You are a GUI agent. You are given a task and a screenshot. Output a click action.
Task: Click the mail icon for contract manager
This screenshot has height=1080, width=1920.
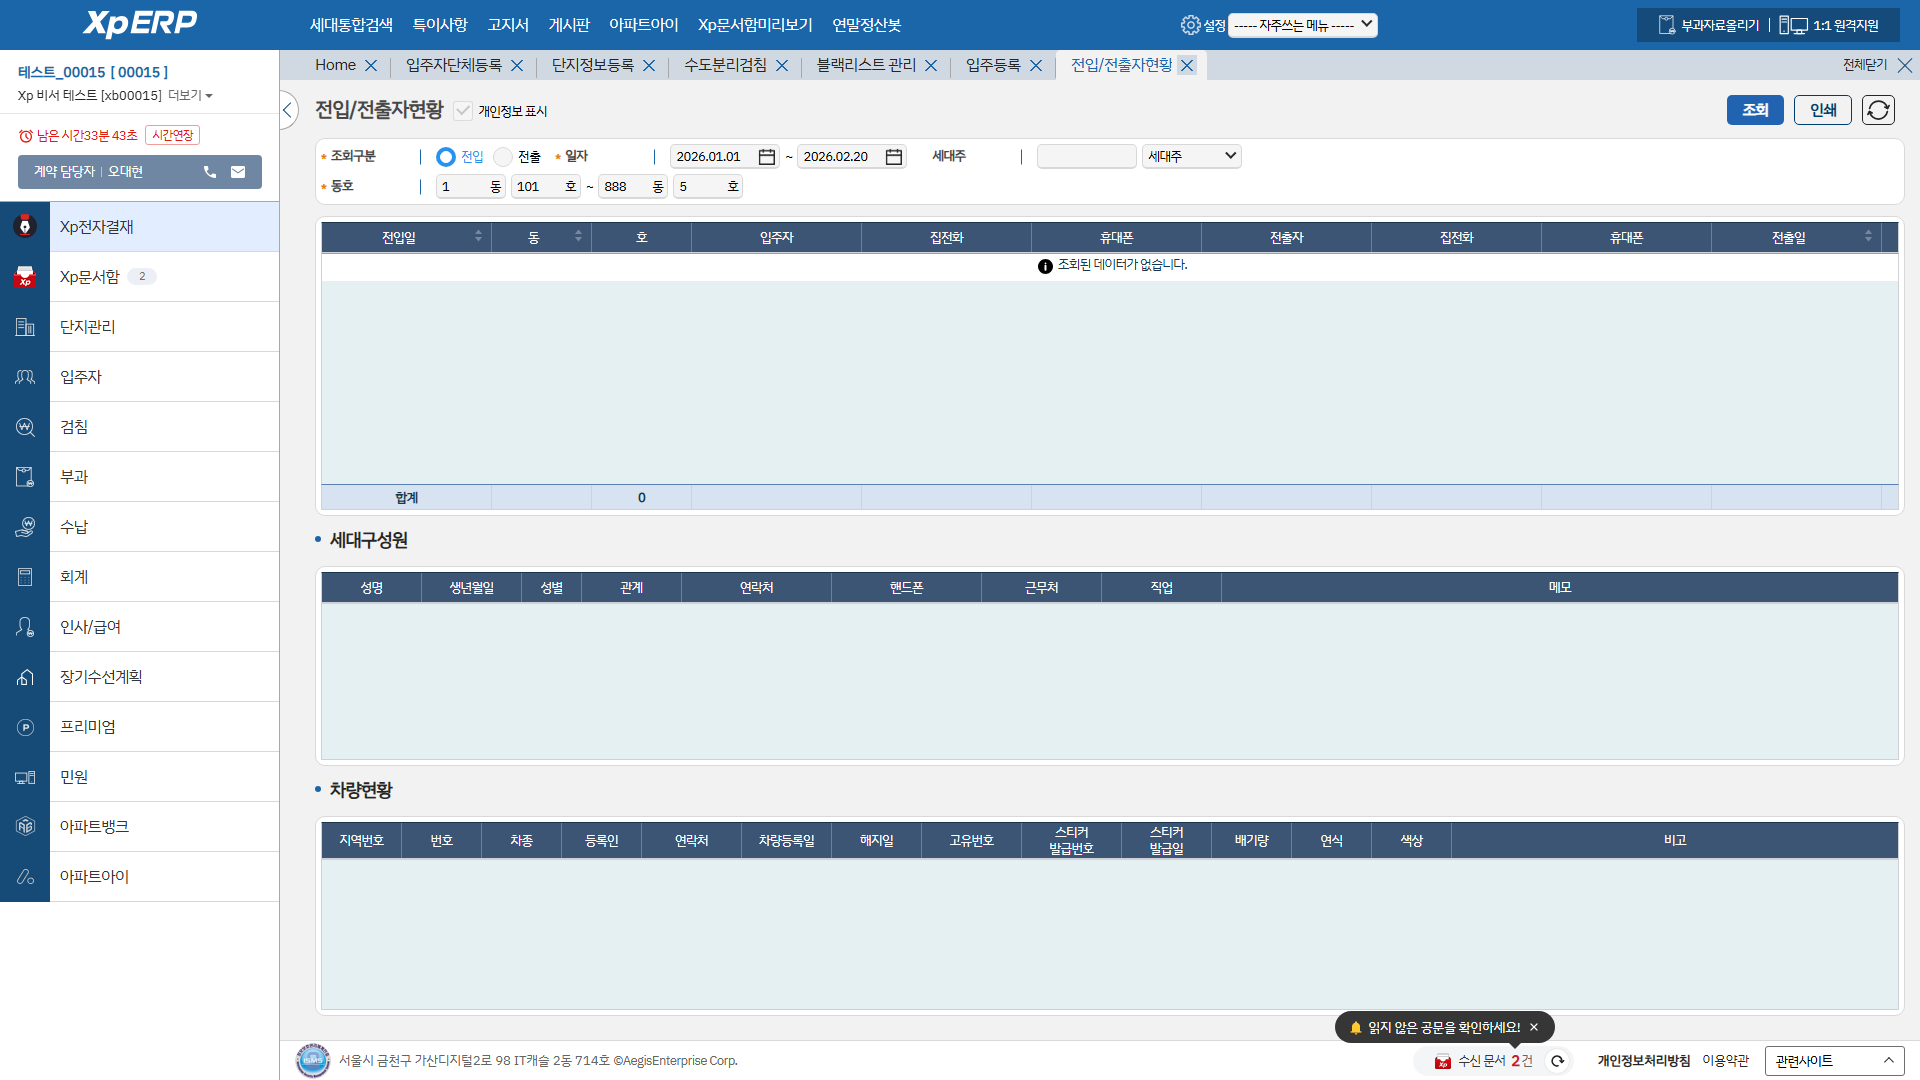point(238,172)
